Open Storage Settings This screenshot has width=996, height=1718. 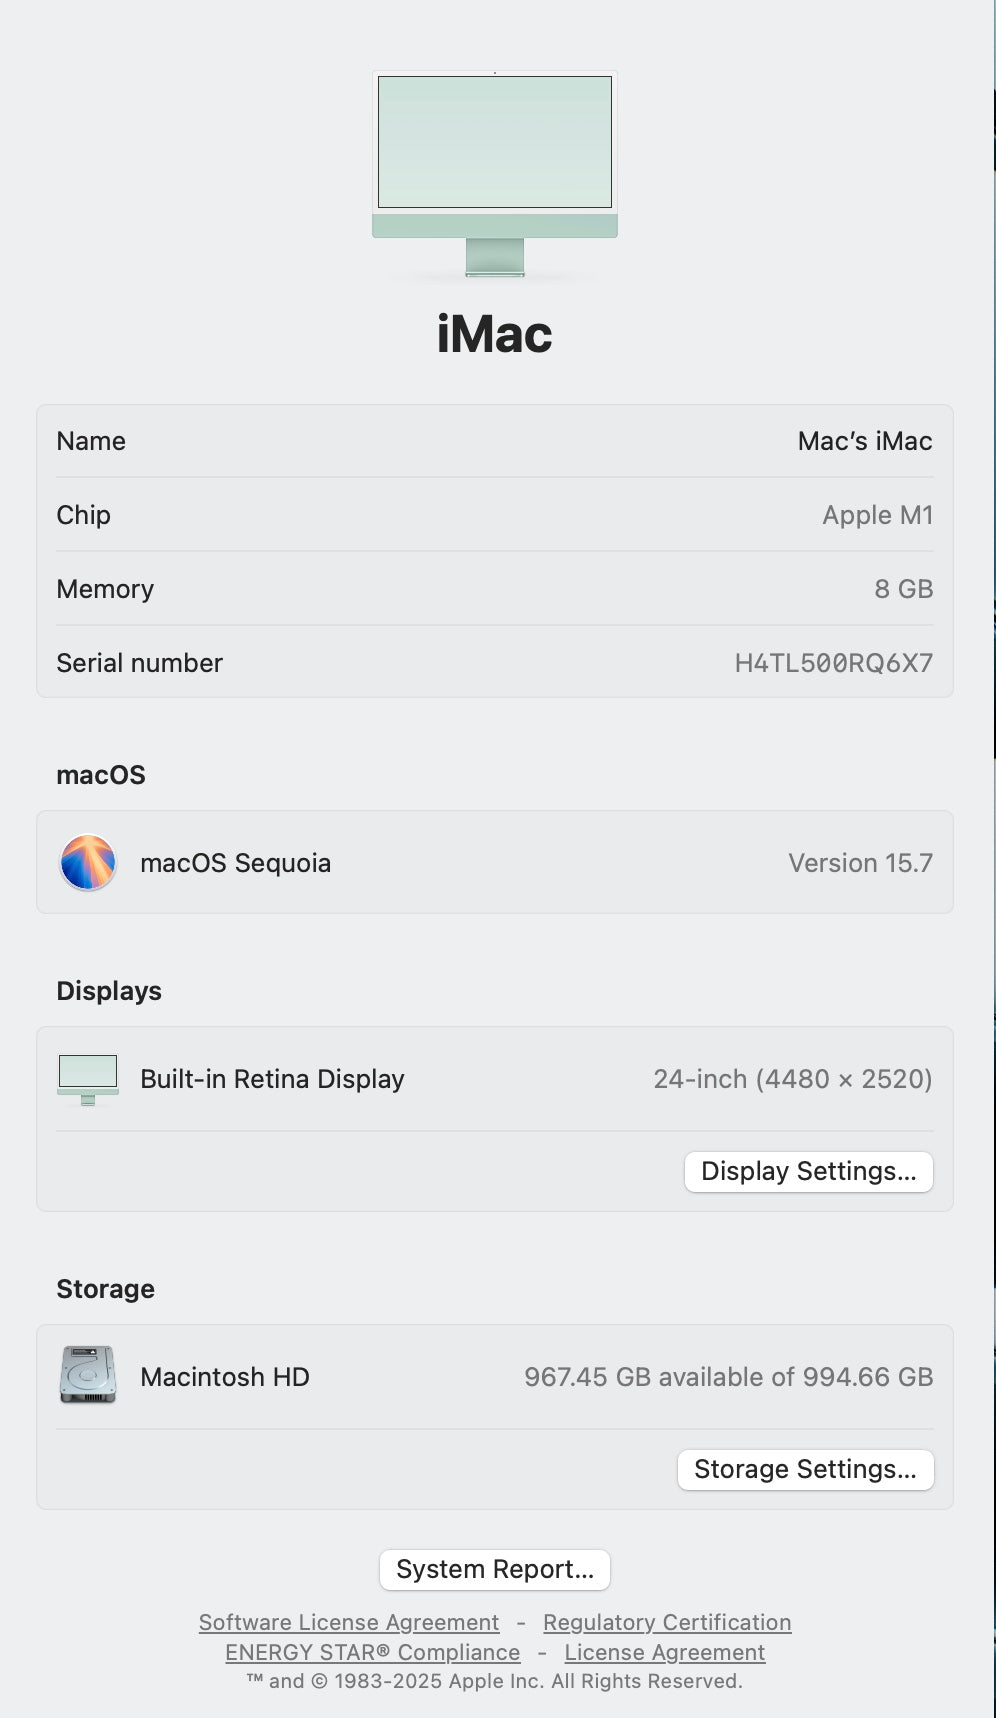805,1469
